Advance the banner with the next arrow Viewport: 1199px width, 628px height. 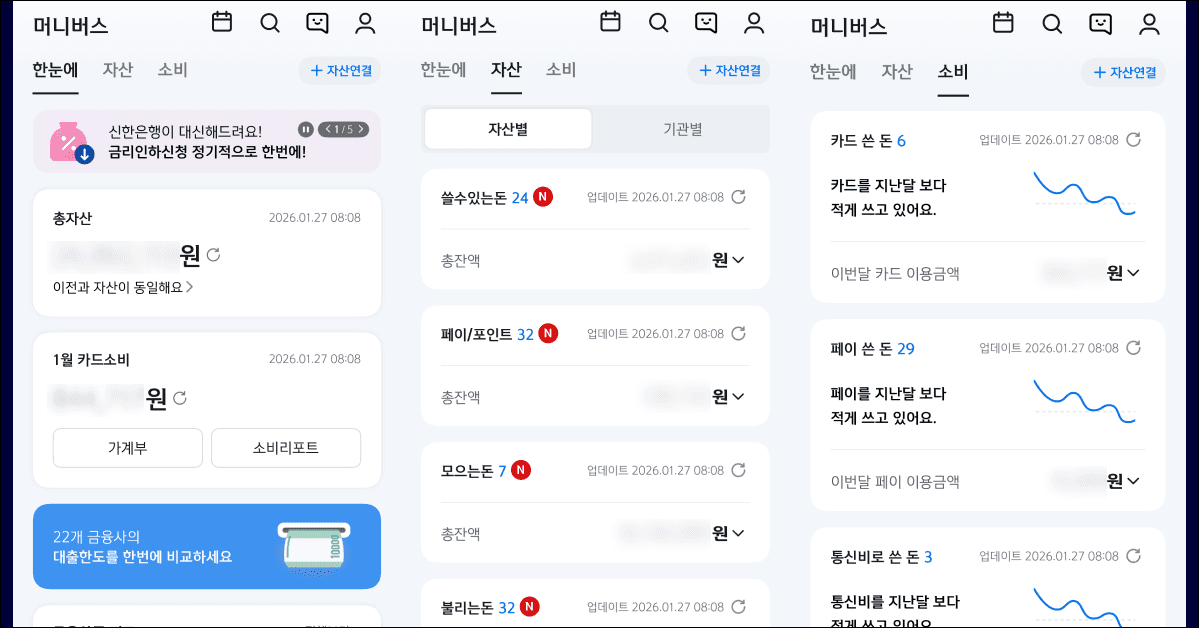361,129
